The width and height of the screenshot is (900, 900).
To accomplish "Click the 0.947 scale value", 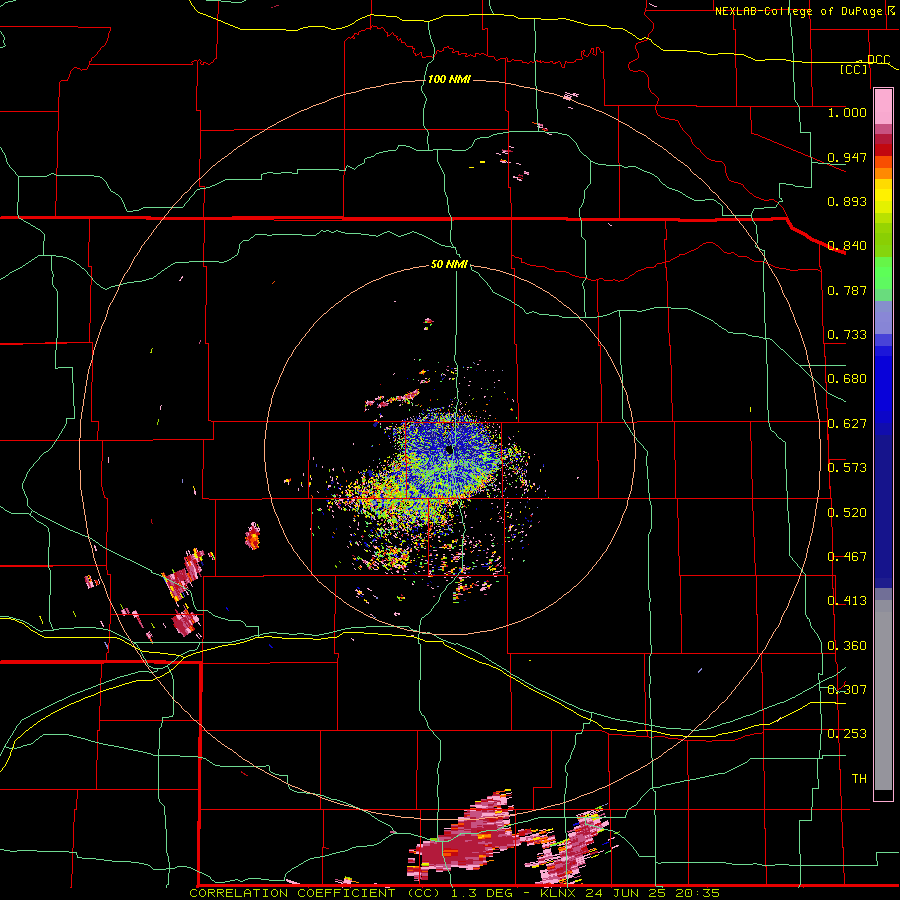I will coord(847,157).
